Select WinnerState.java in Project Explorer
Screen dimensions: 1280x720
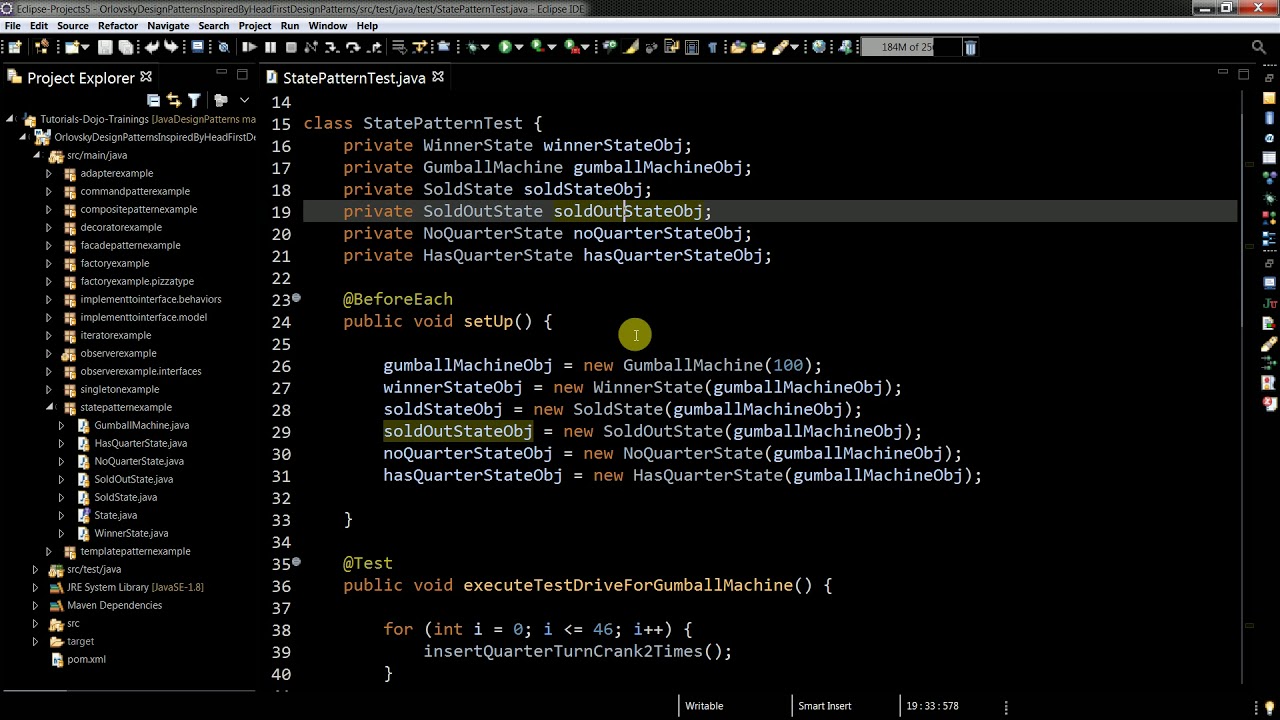131,533
